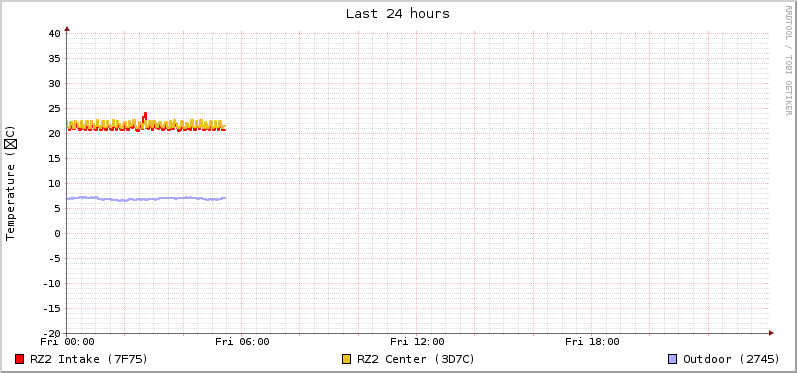Click the Fri 06:00 time axis label
Image resolution: width=797 pixels, height=373 pixels.
[x=242, y=342]
